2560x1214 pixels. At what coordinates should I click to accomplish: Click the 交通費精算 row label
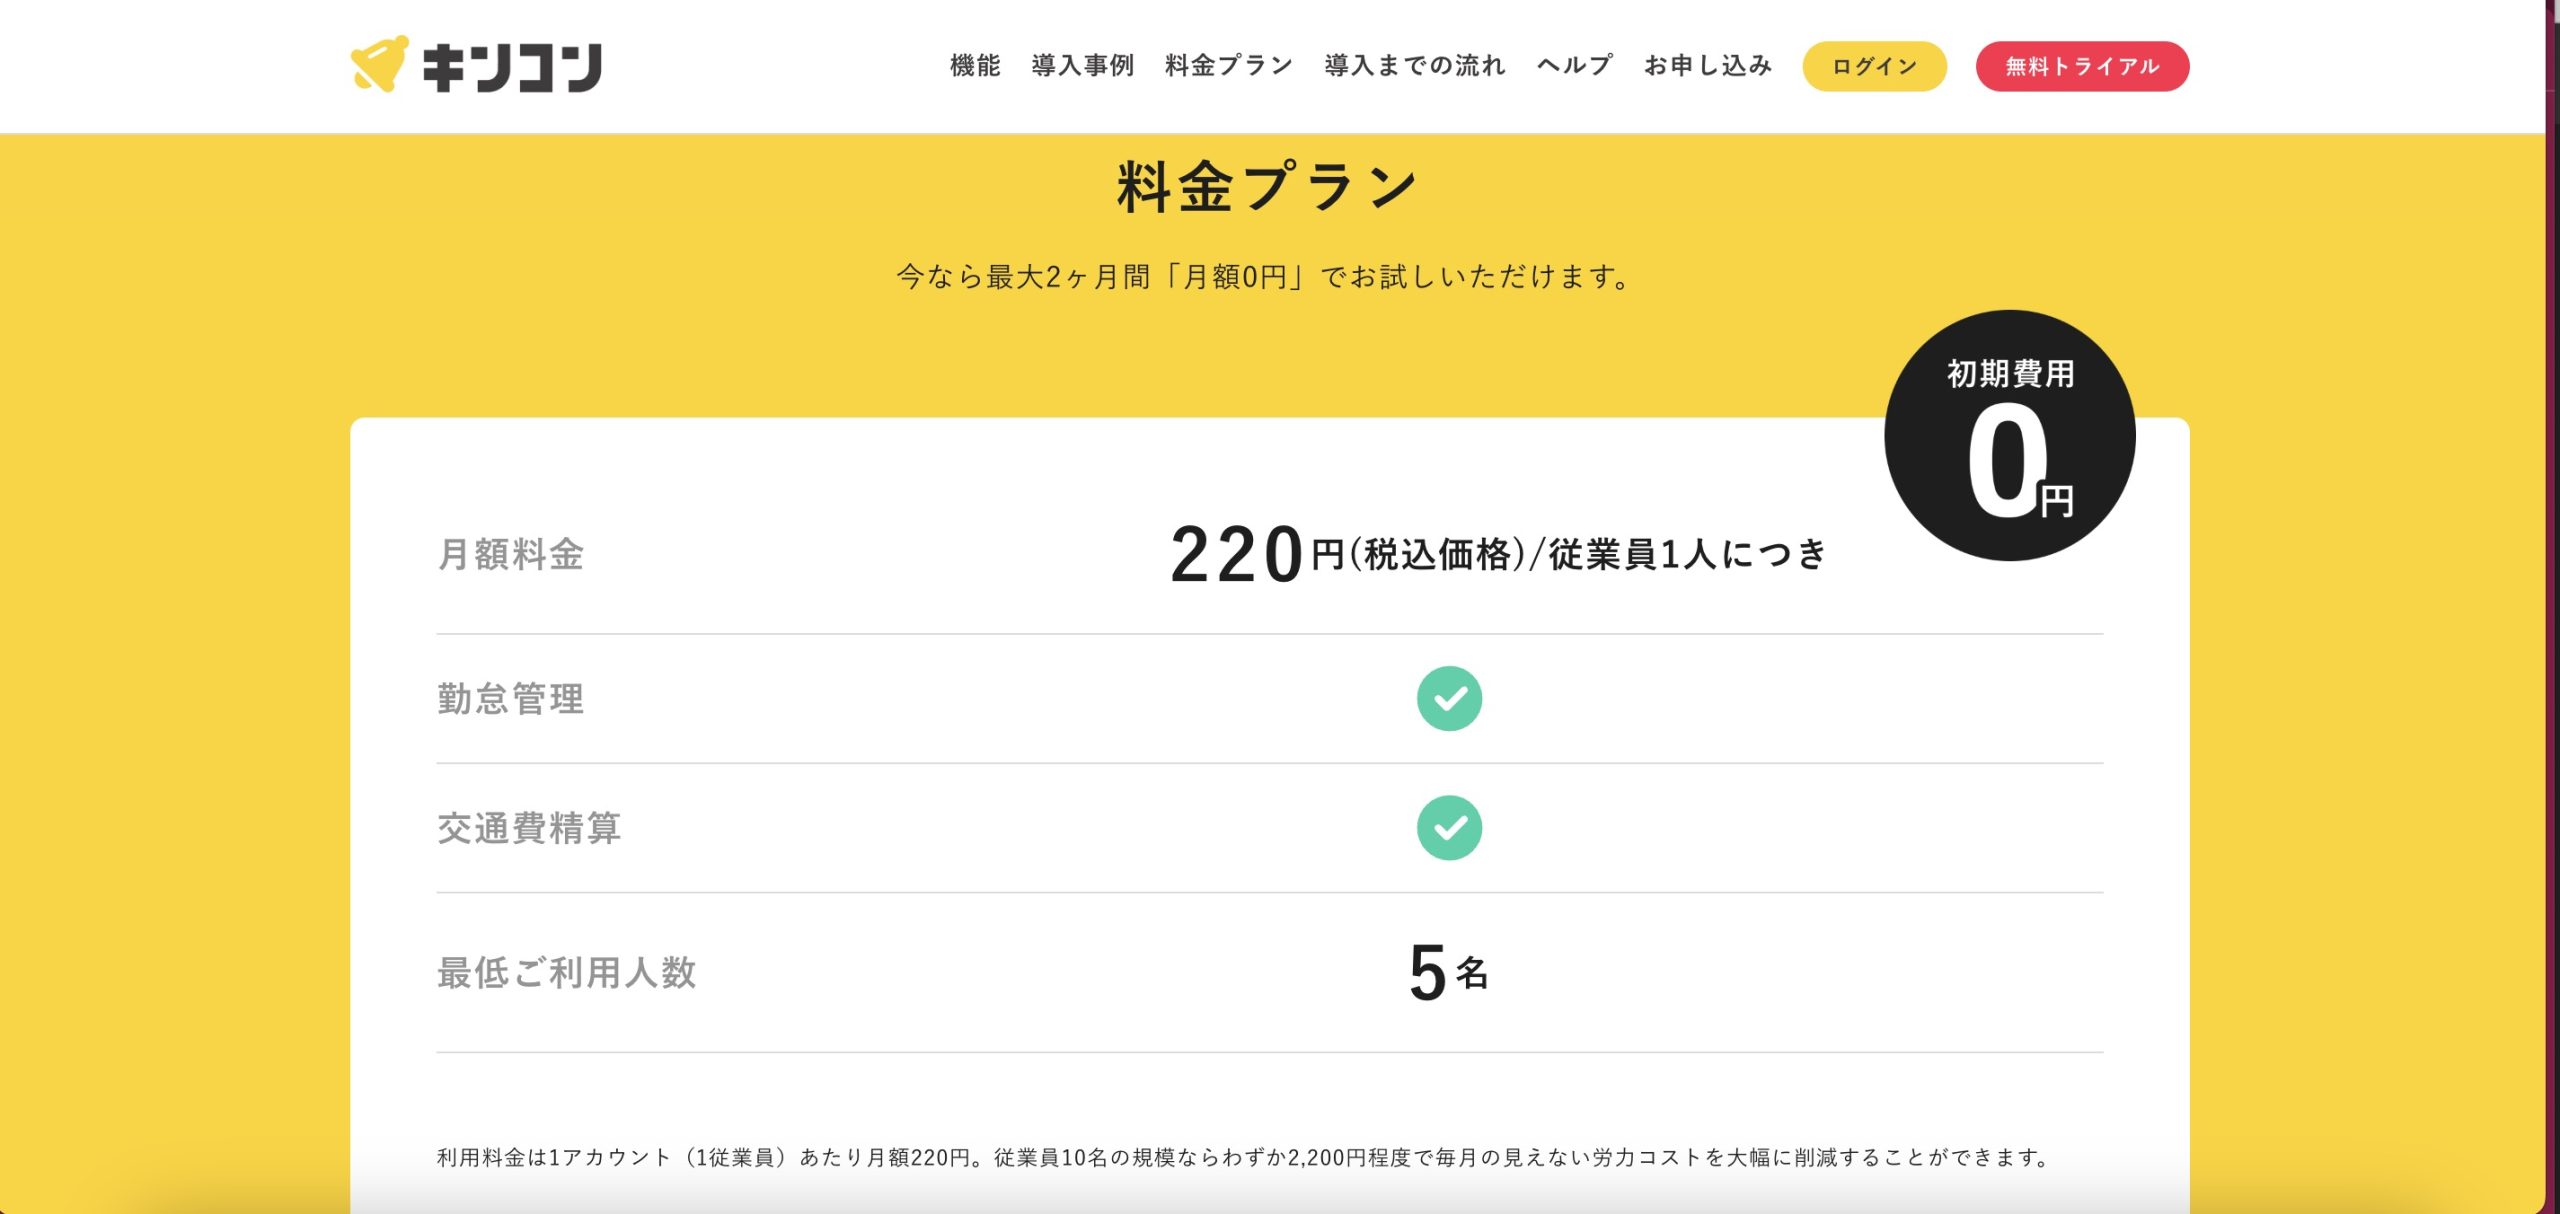(529, 829)
